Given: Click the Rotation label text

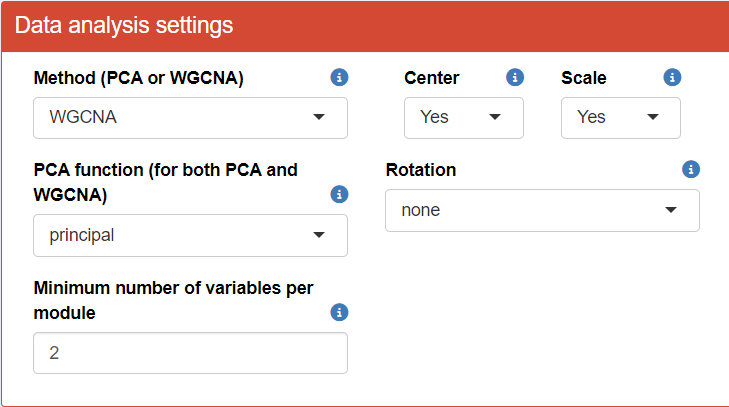Looking at the screenshot, I should click(x=420, y=170).
